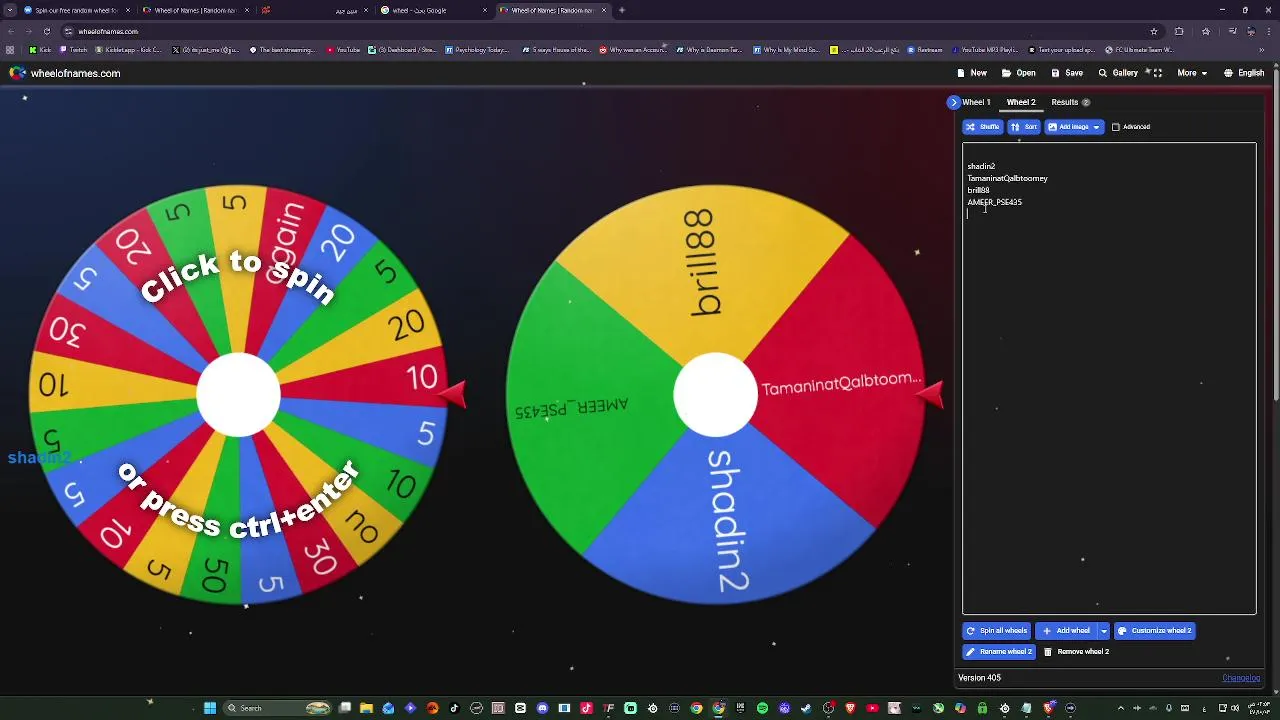Create a New wheel from the header
Image resolution: width=1280 pixels, height=720 pixels.
[x=972, y=73]
